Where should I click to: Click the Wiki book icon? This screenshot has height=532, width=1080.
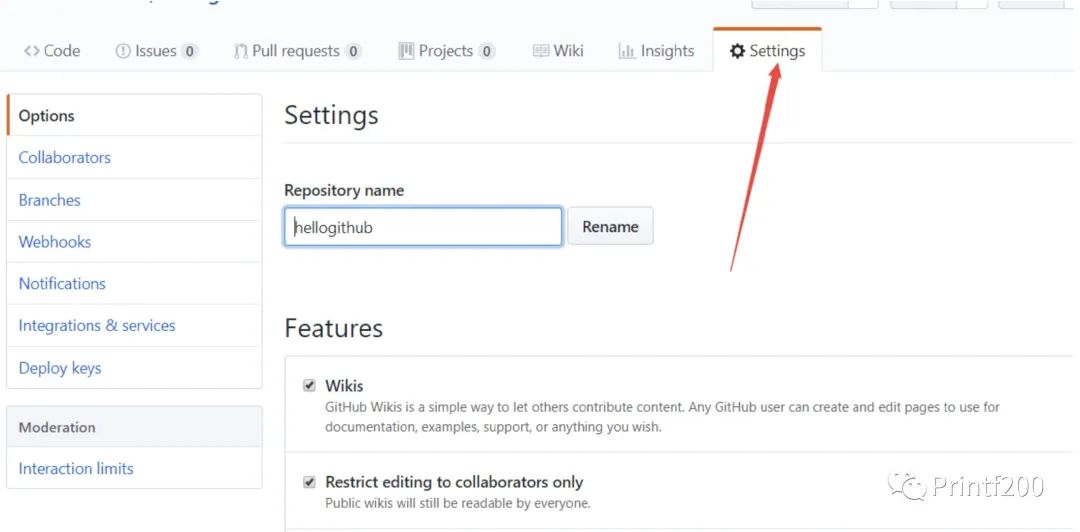click(541, 51)
